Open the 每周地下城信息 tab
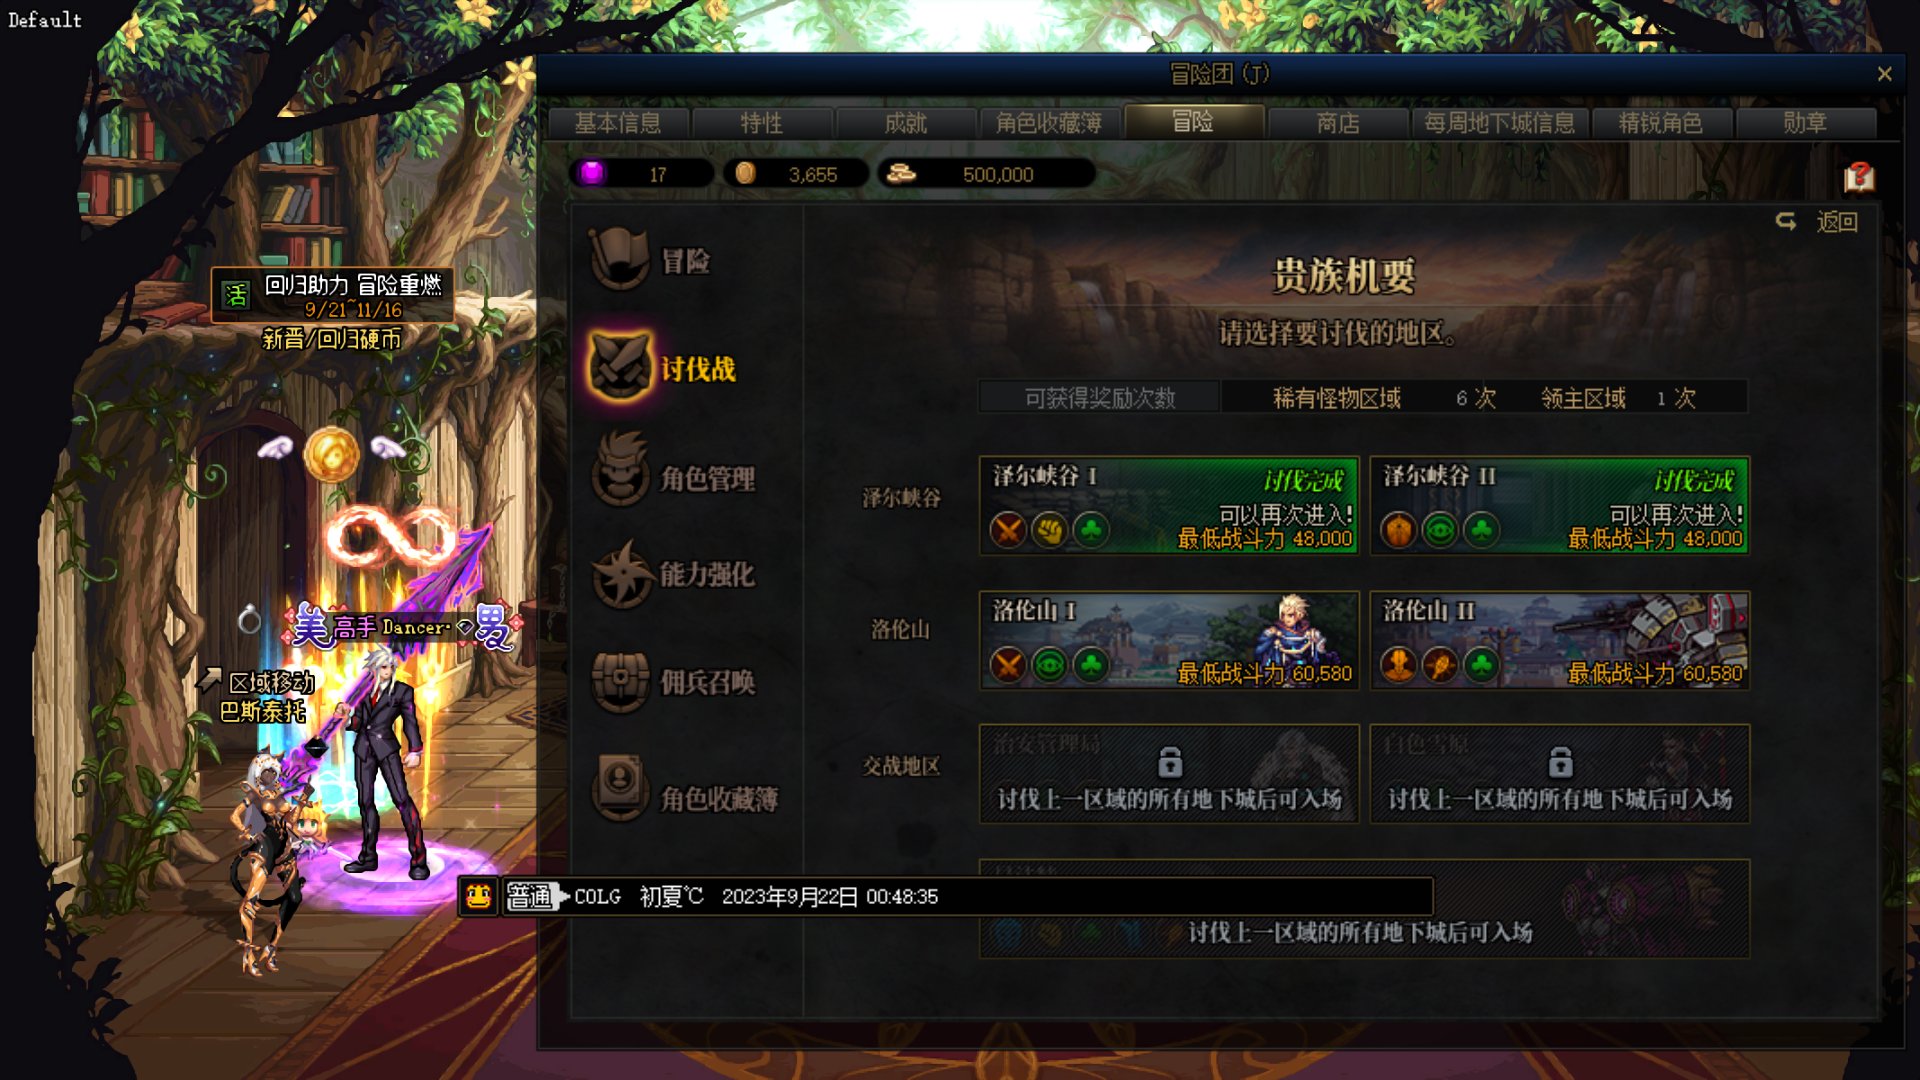Image resolution: width=1920 pixels, height=1080 pixels. click(x=1498, y=123)
